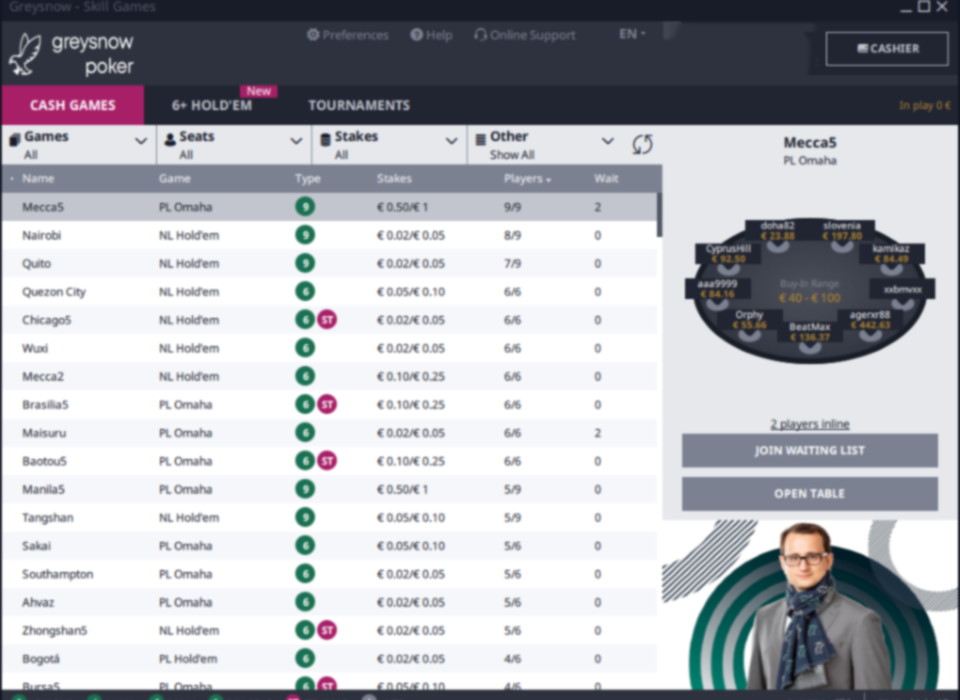Join the waiting list for Mecca5
This screenshot has width=960, height=700.
pyautogui.click(x=809, y=451)
